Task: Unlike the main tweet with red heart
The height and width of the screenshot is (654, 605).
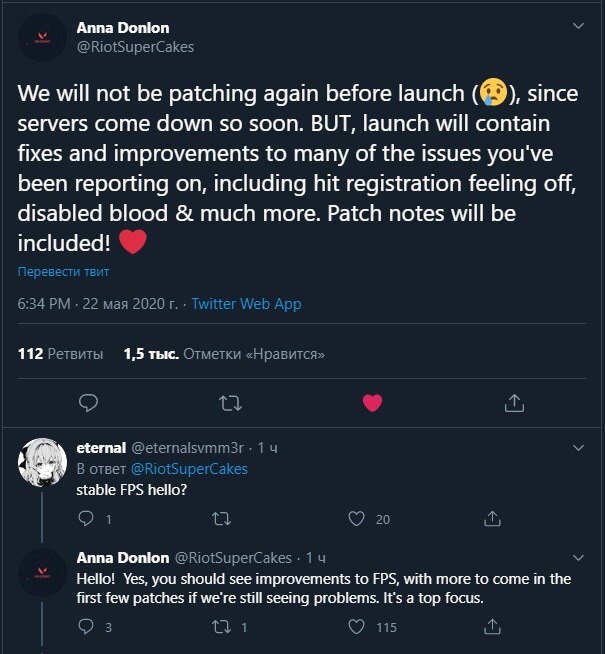Action: 372,402
